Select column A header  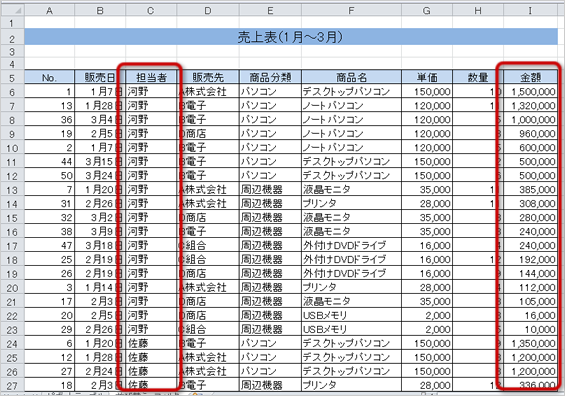(x=49, y=10)
